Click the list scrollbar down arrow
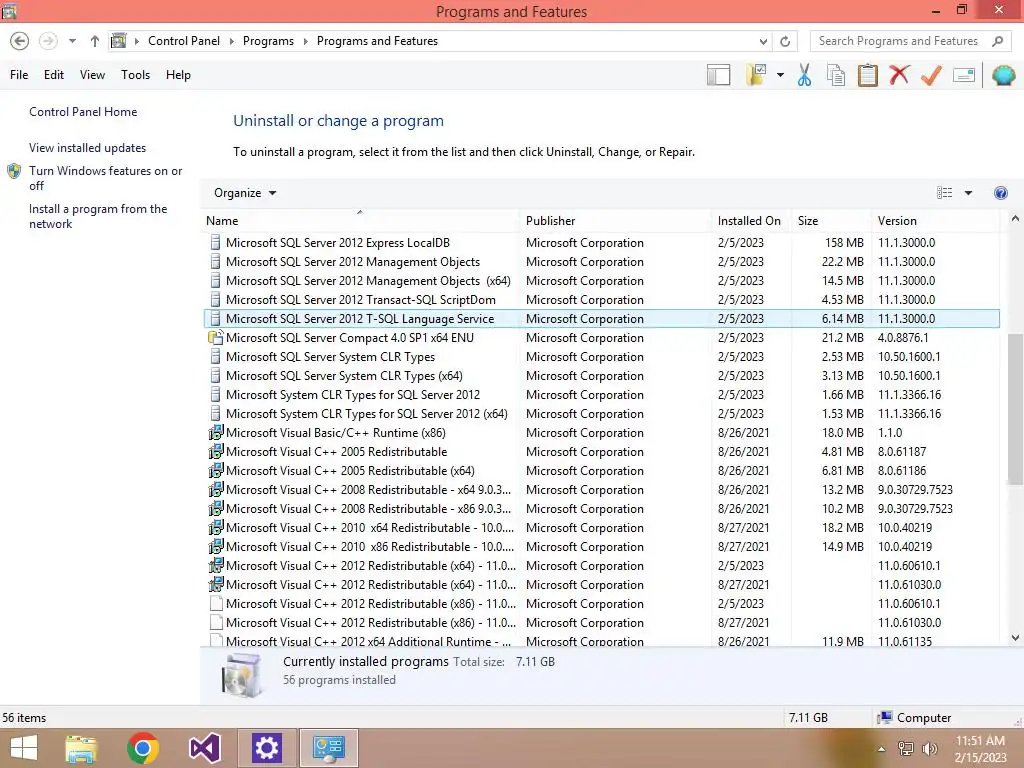The height and width of the screenshot is (768, 1024). point(1015,638)
